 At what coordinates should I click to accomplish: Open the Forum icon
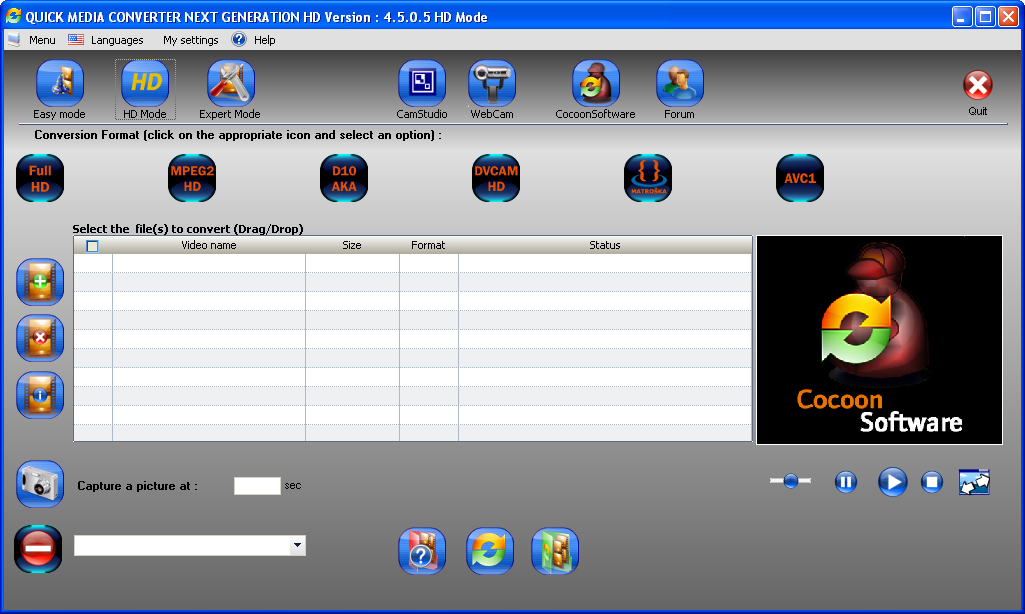pyautogui.click(x=679, y=83)
